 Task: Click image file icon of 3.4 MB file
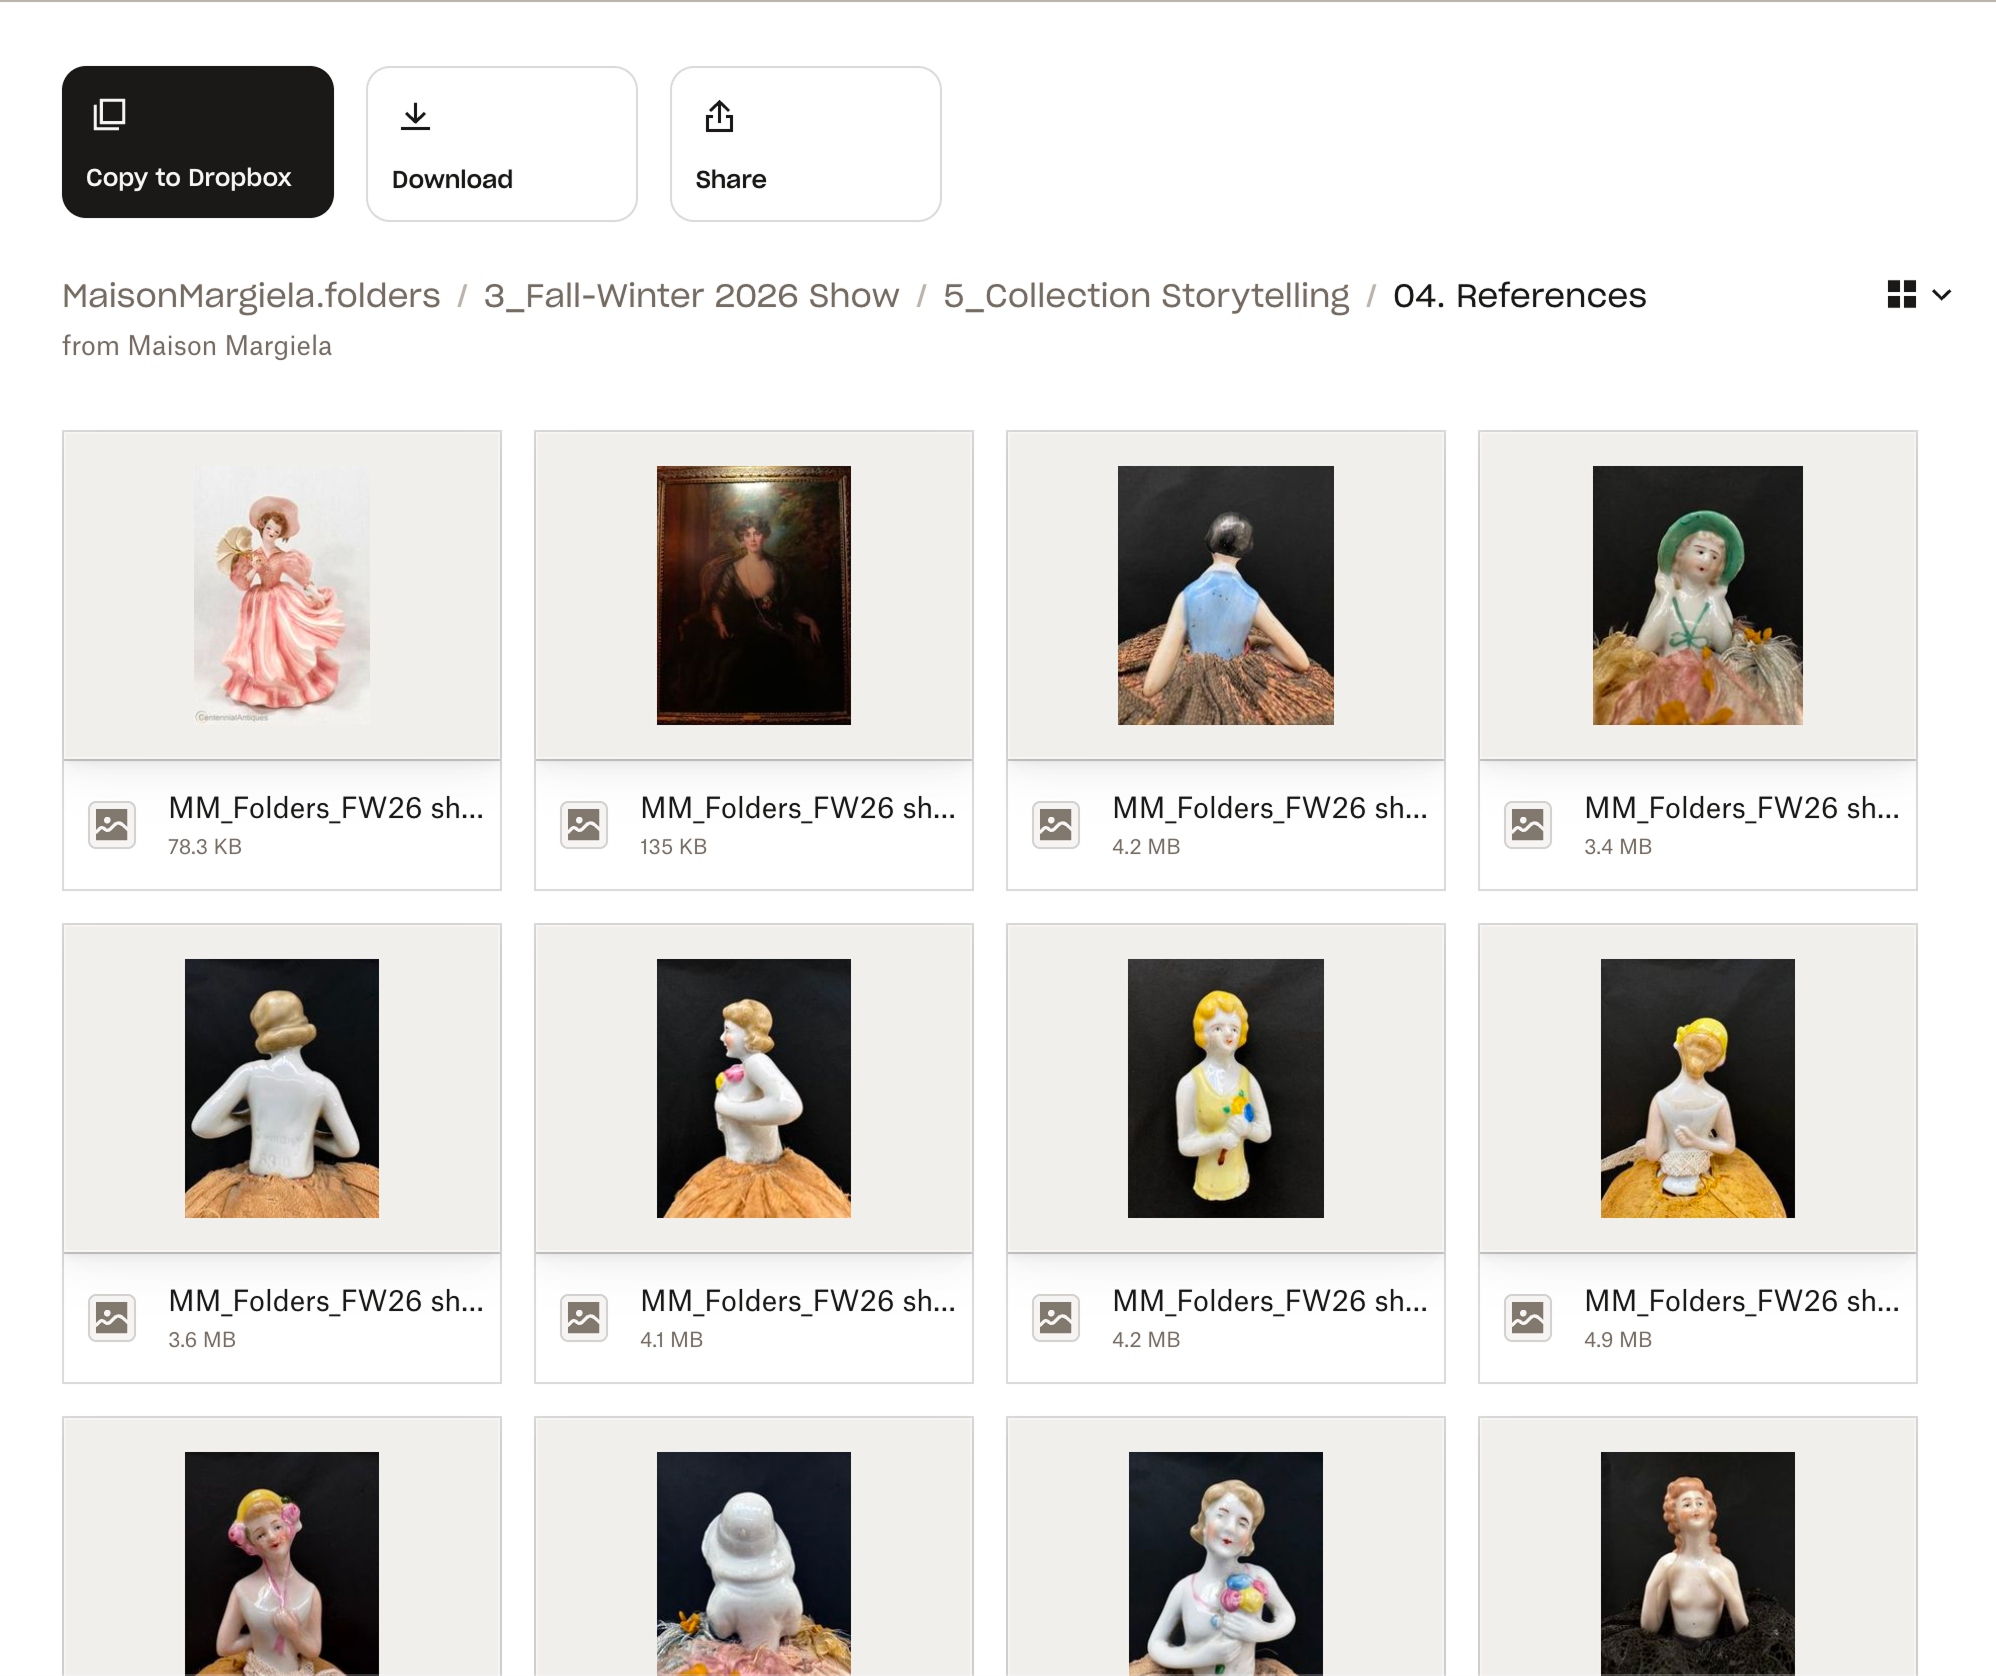point(1528,825)
